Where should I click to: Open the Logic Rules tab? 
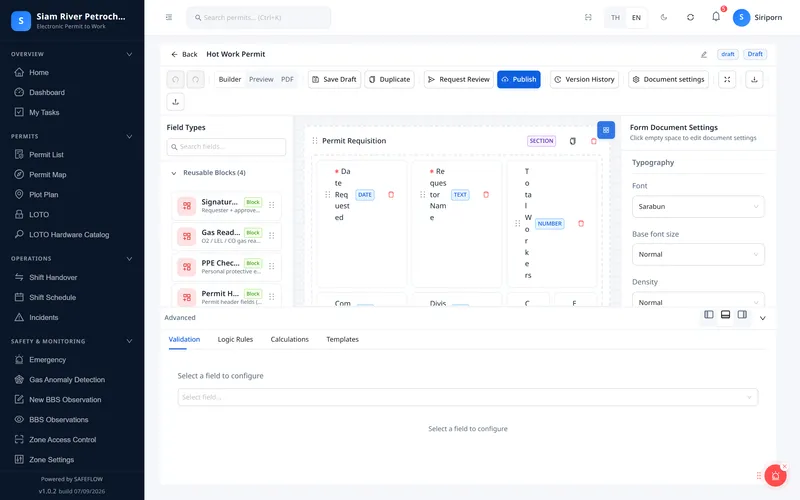[x=235, y=339]
